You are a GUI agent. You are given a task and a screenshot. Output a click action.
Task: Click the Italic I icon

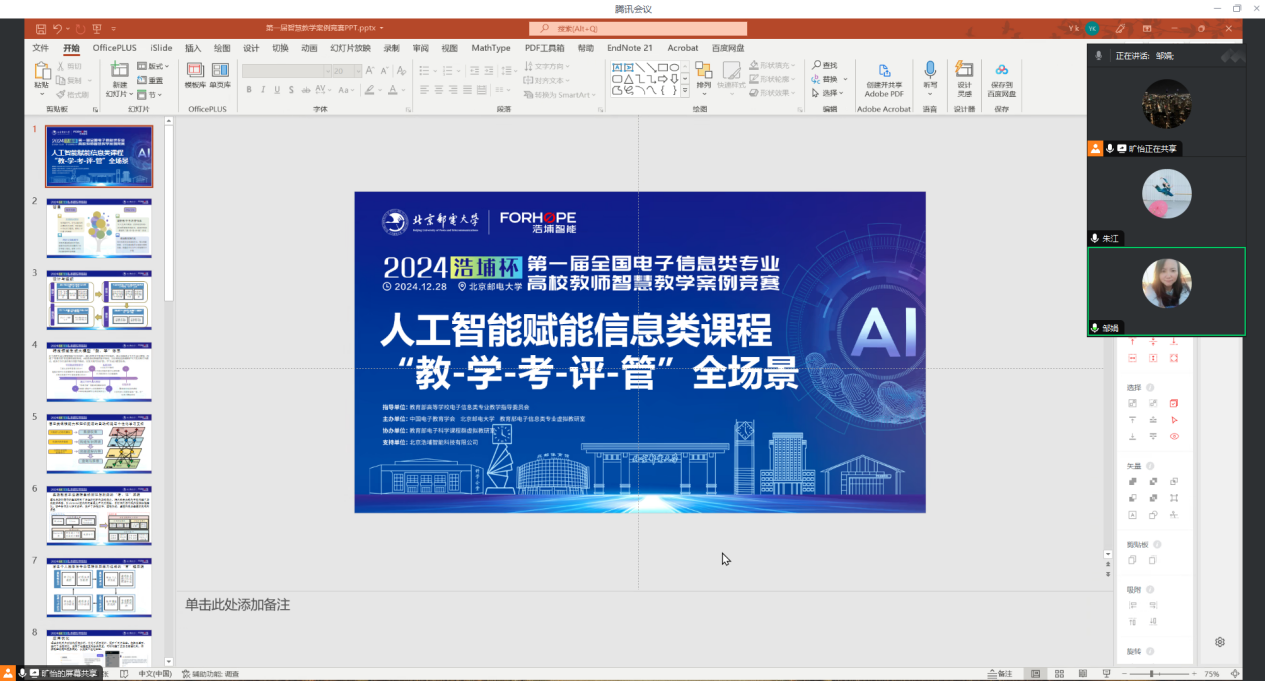tap(263, 89)
